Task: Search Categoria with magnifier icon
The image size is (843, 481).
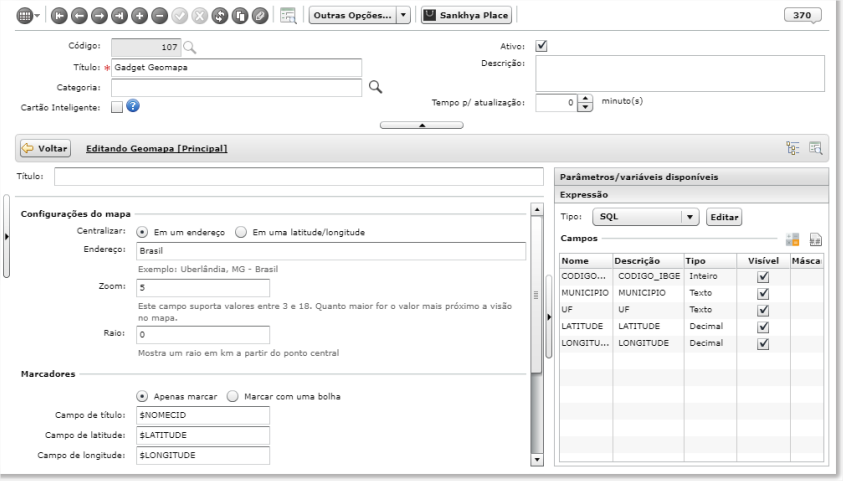Action: tap(375, 87)
